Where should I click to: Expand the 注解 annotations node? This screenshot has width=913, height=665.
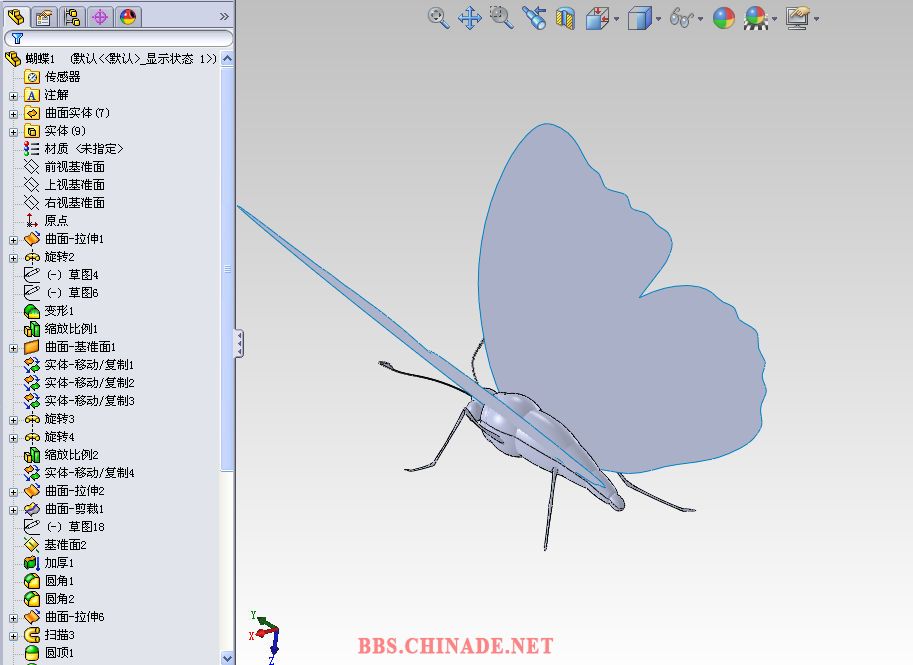pos(13,95)
